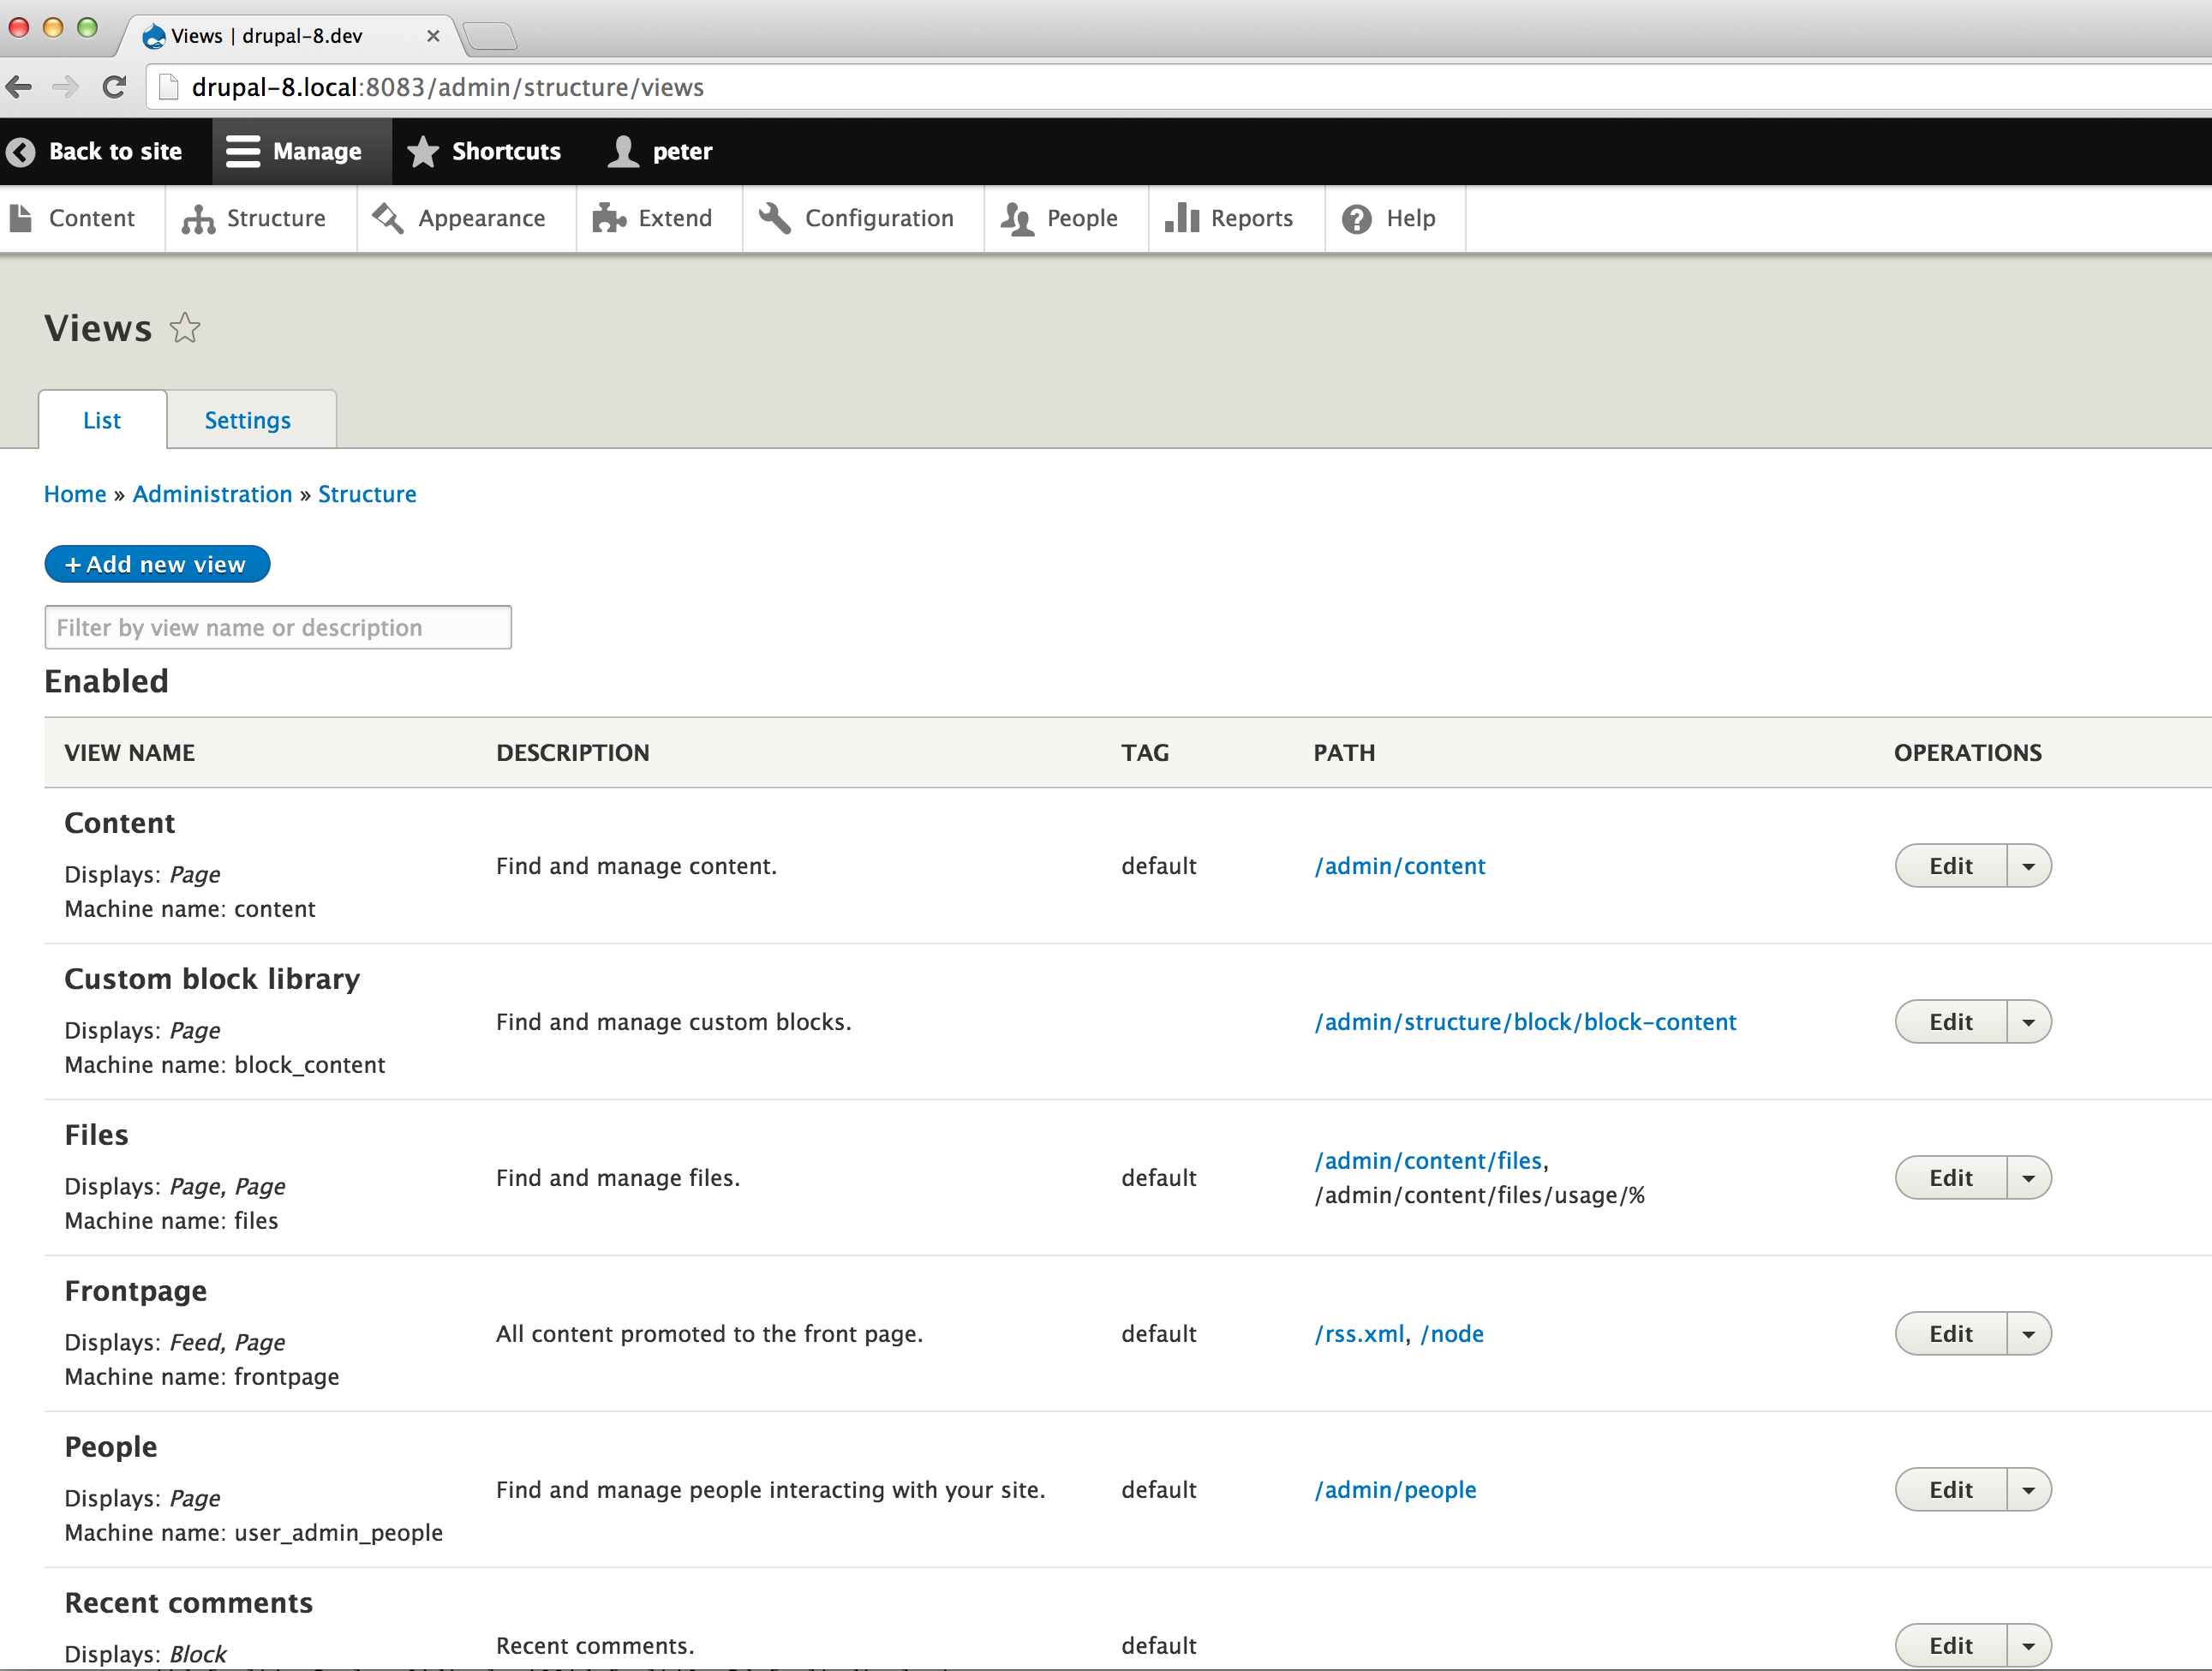Select the List tab

[x=101, y=419]
